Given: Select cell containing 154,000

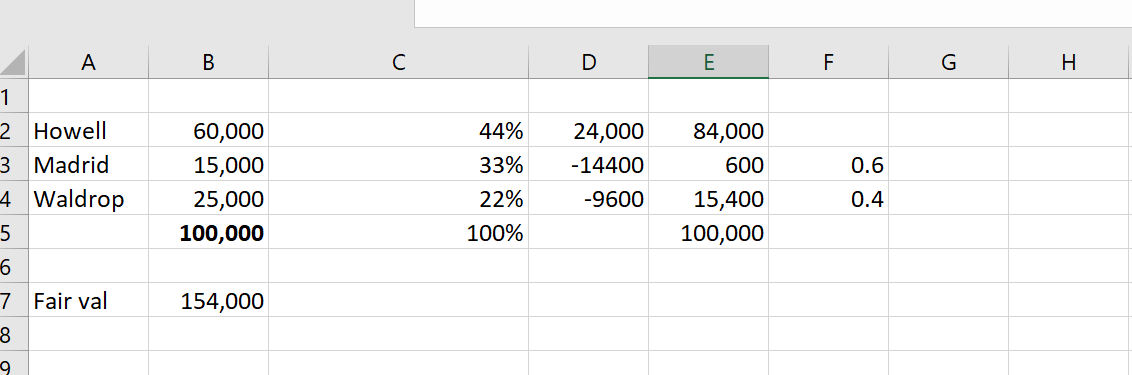Looking at the screenshot, I should 209,300.
